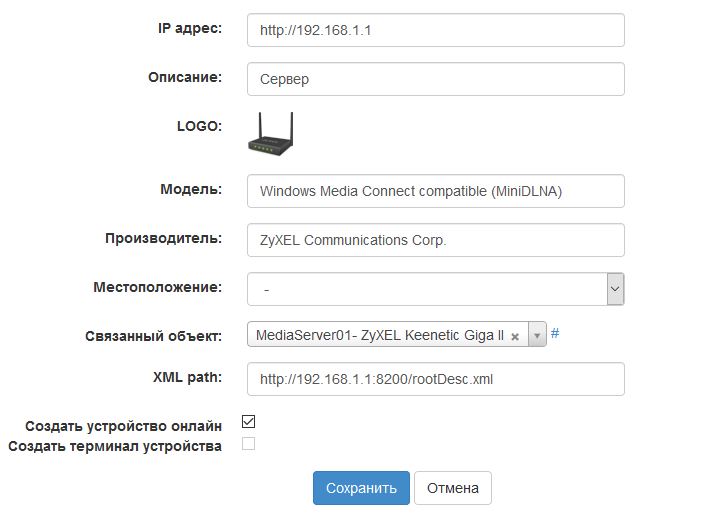Click the Связанный объект label
713x524 pixels.
pos(153,336)
